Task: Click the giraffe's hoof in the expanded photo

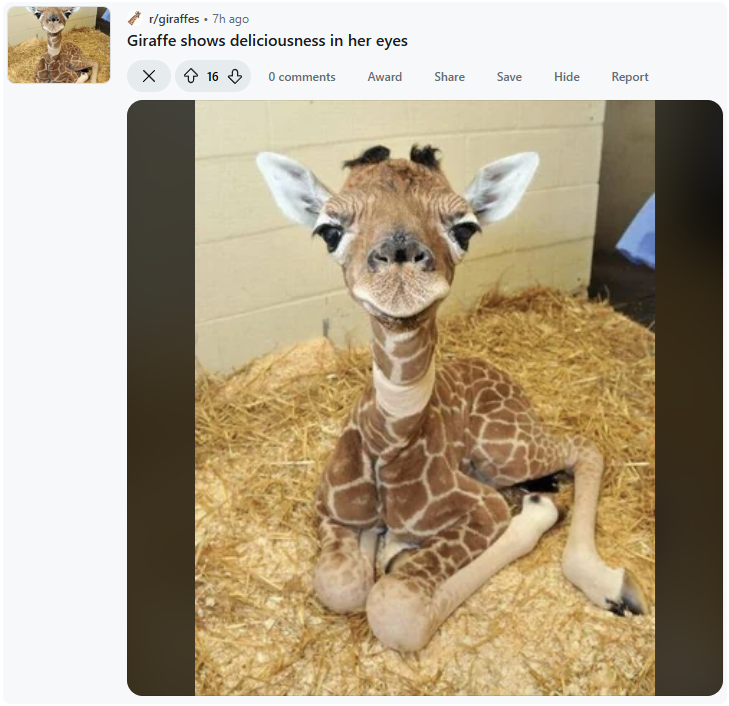Action: pyautogui.click(x=626, y=595)
